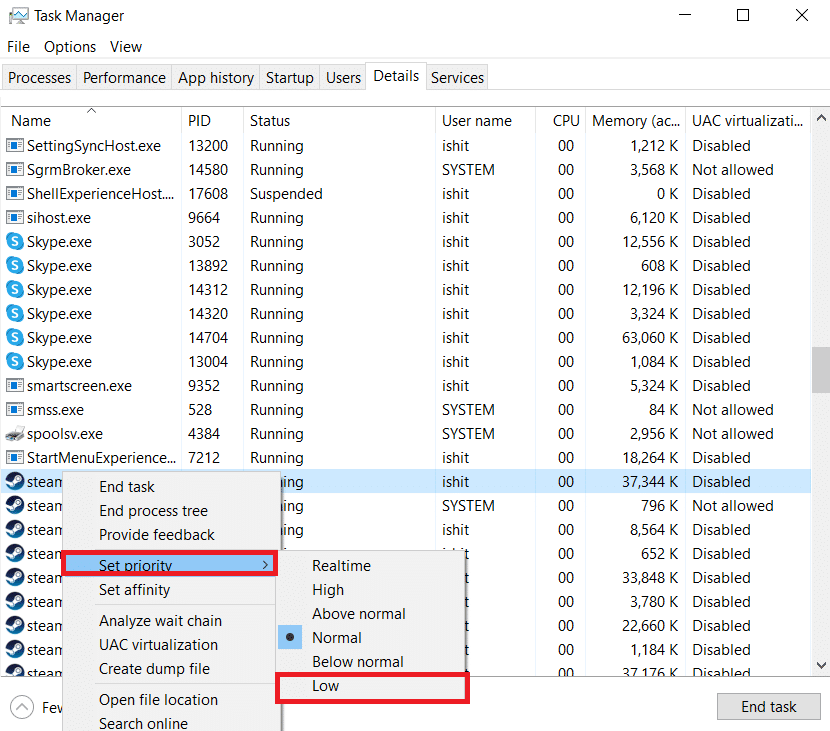Set process priority to Realtime
The image size is (830, 731).
click(x=371, y=565)
